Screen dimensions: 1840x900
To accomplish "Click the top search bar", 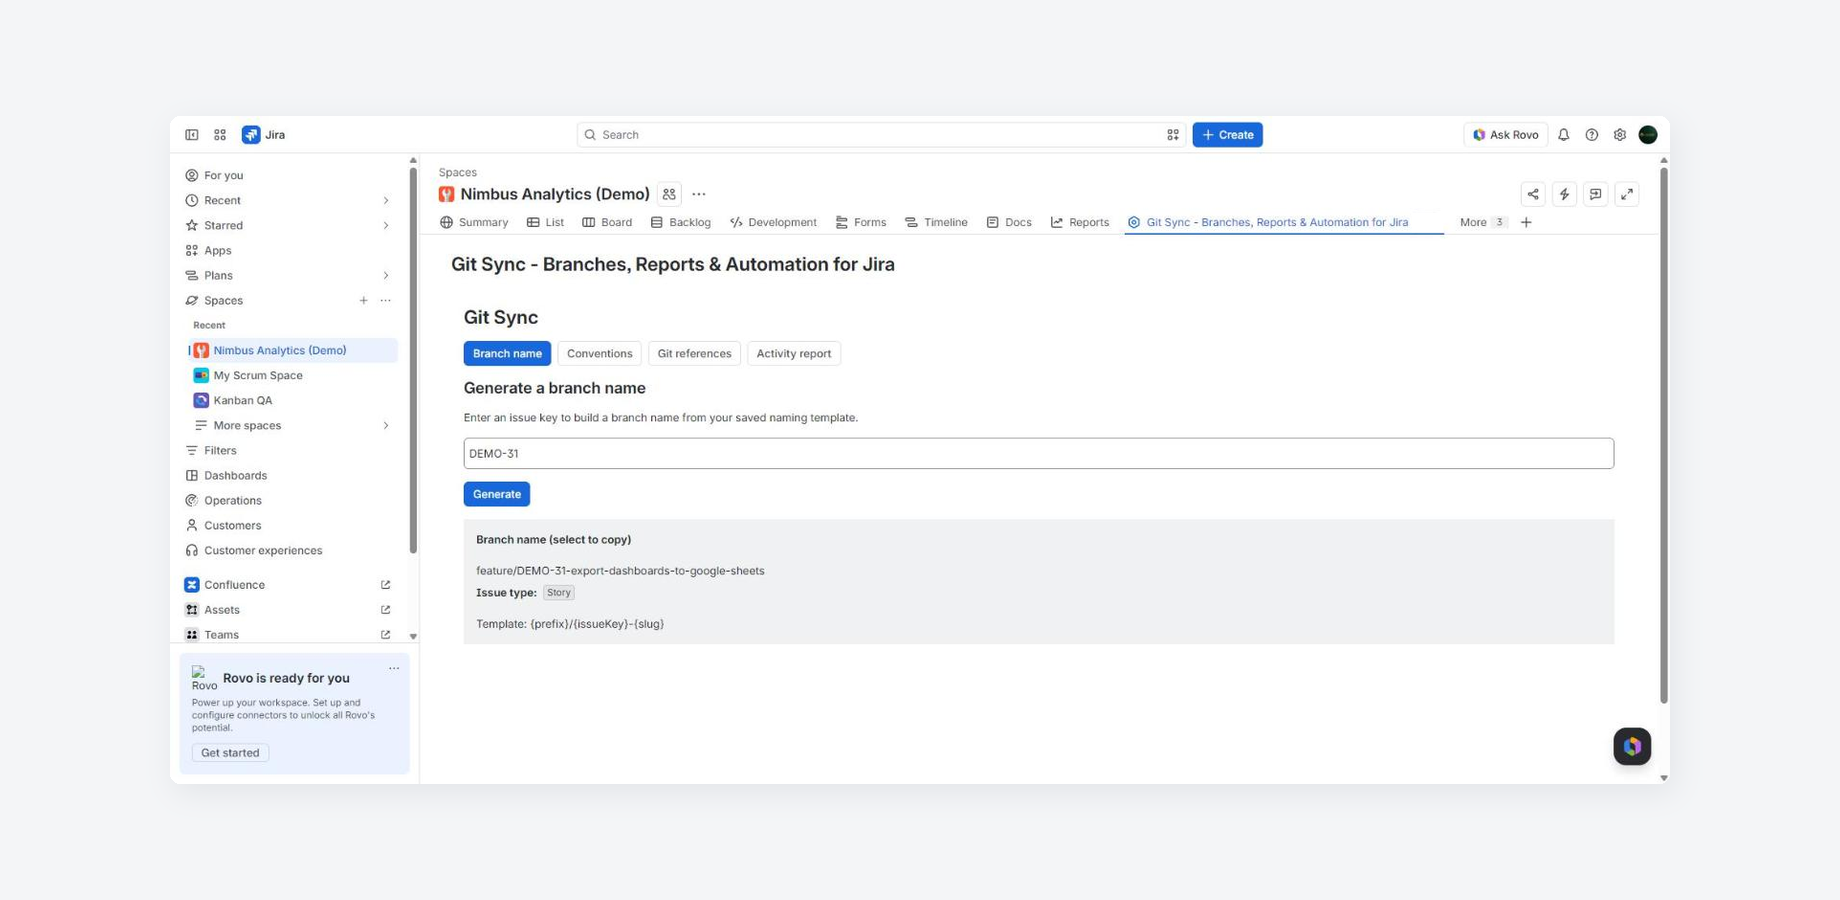I will (881, 135).
